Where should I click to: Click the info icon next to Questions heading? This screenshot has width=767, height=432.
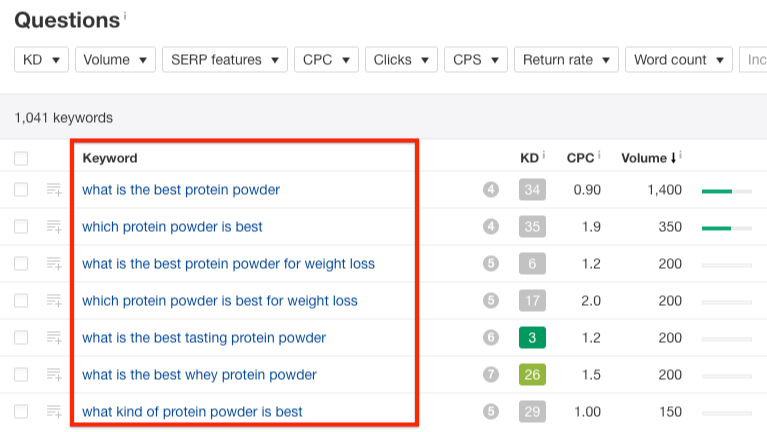tap(124, 17)
